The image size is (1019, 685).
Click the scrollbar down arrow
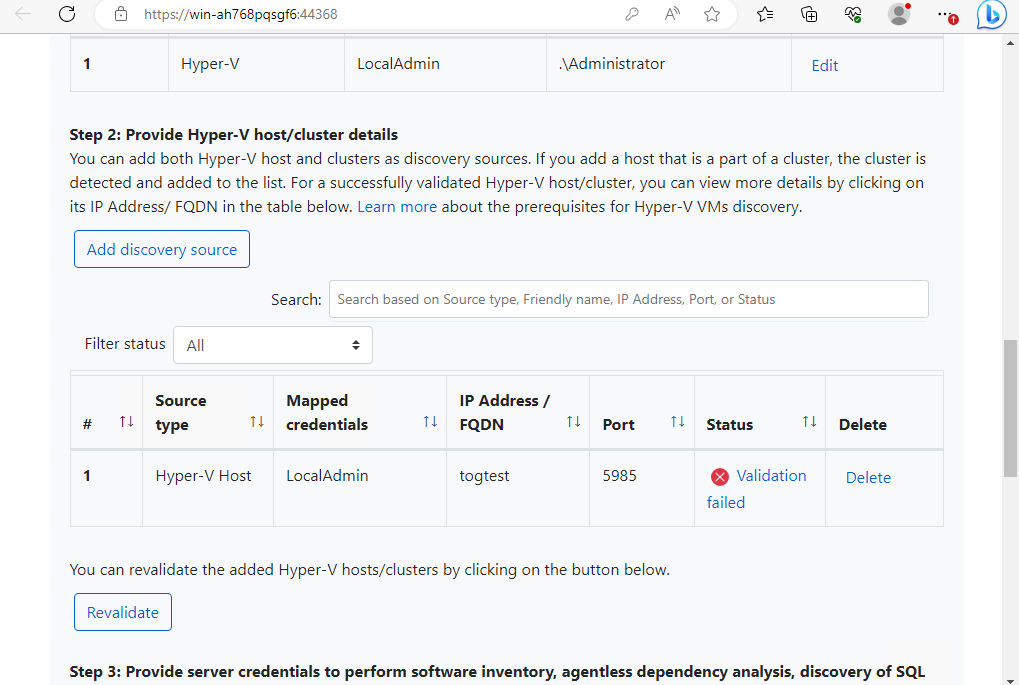click(1010, 679)
